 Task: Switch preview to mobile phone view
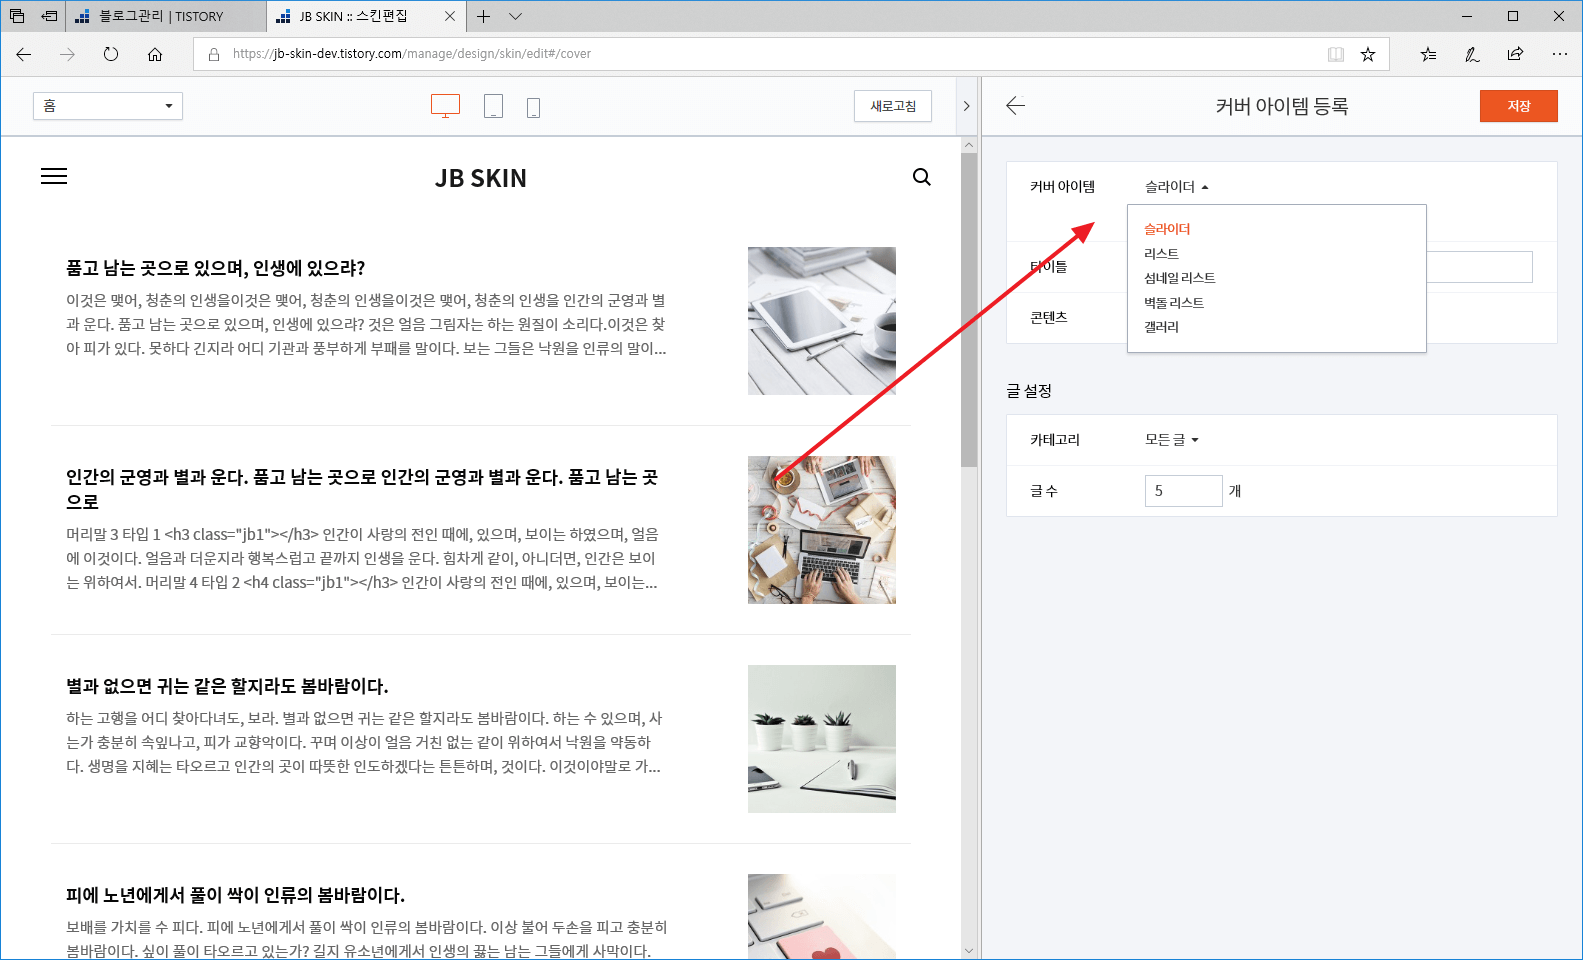coord(533,107)
